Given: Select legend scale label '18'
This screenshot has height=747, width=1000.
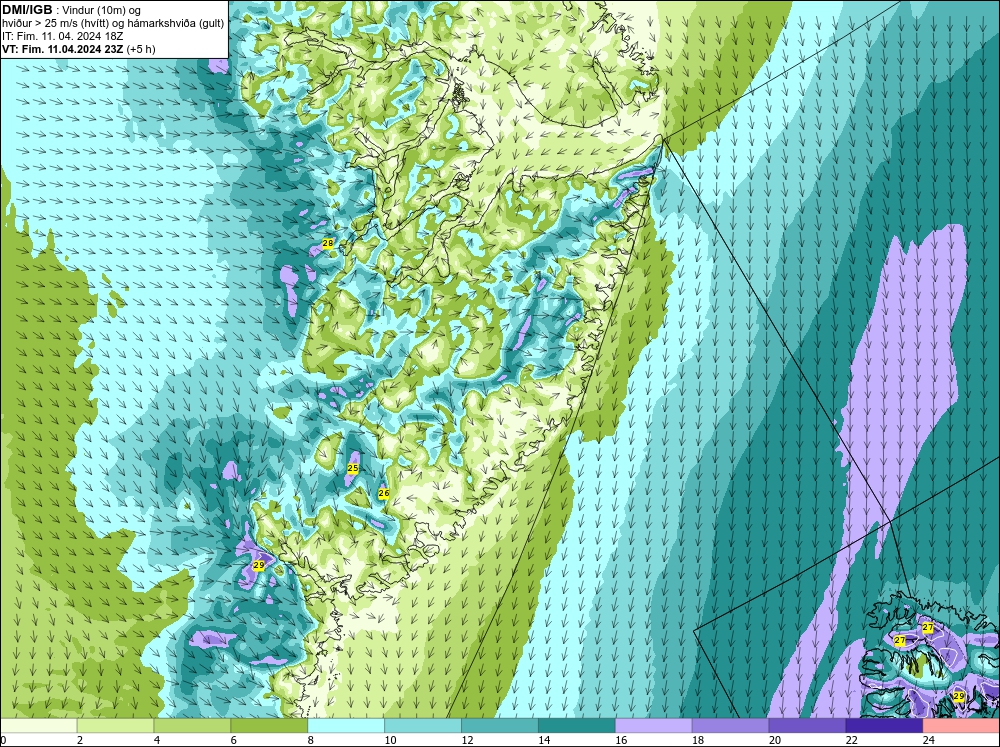Looking at the screenshot, I should coord(698,740).
